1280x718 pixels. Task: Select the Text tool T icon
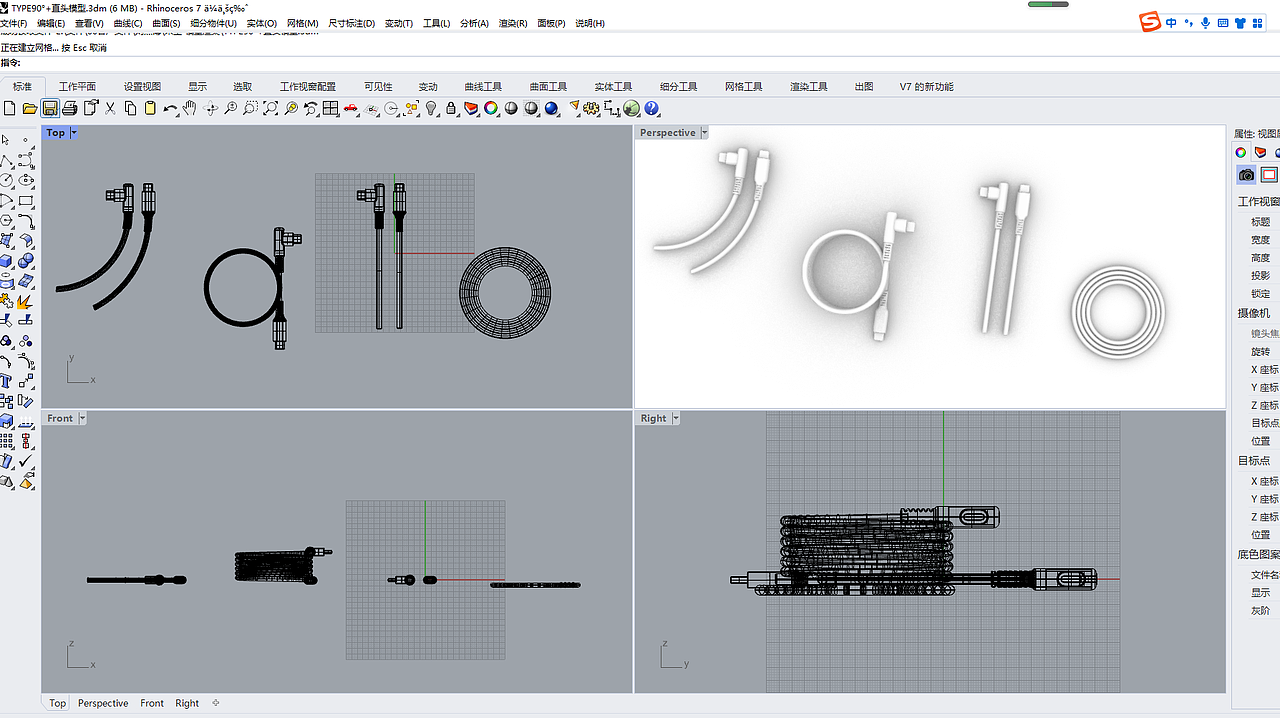[x=6, y=381]
